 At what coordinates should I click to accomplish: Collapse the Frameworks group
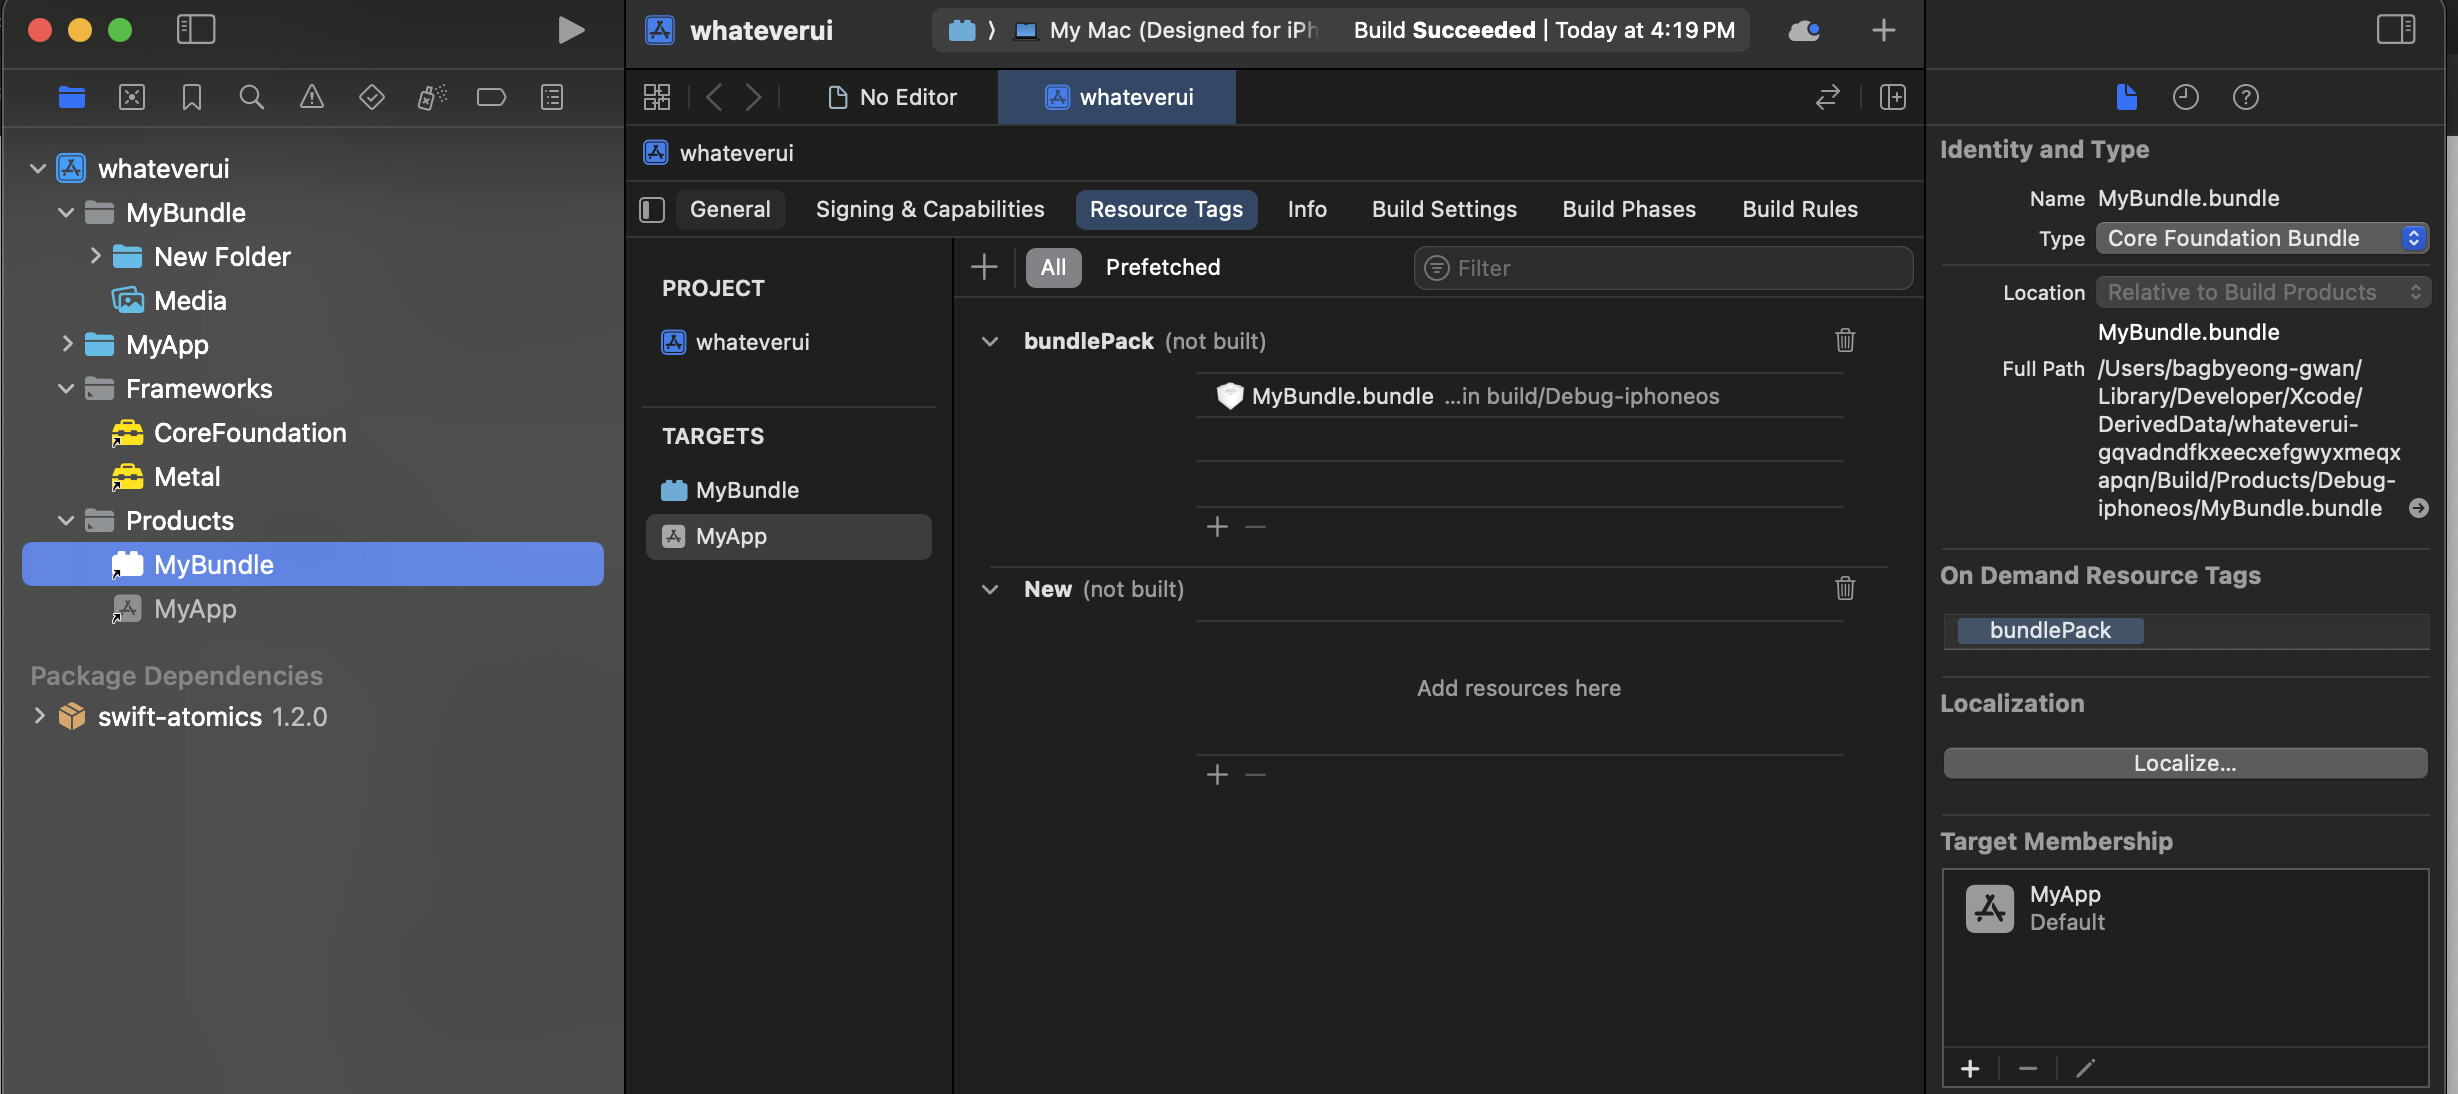pos(66,388)
